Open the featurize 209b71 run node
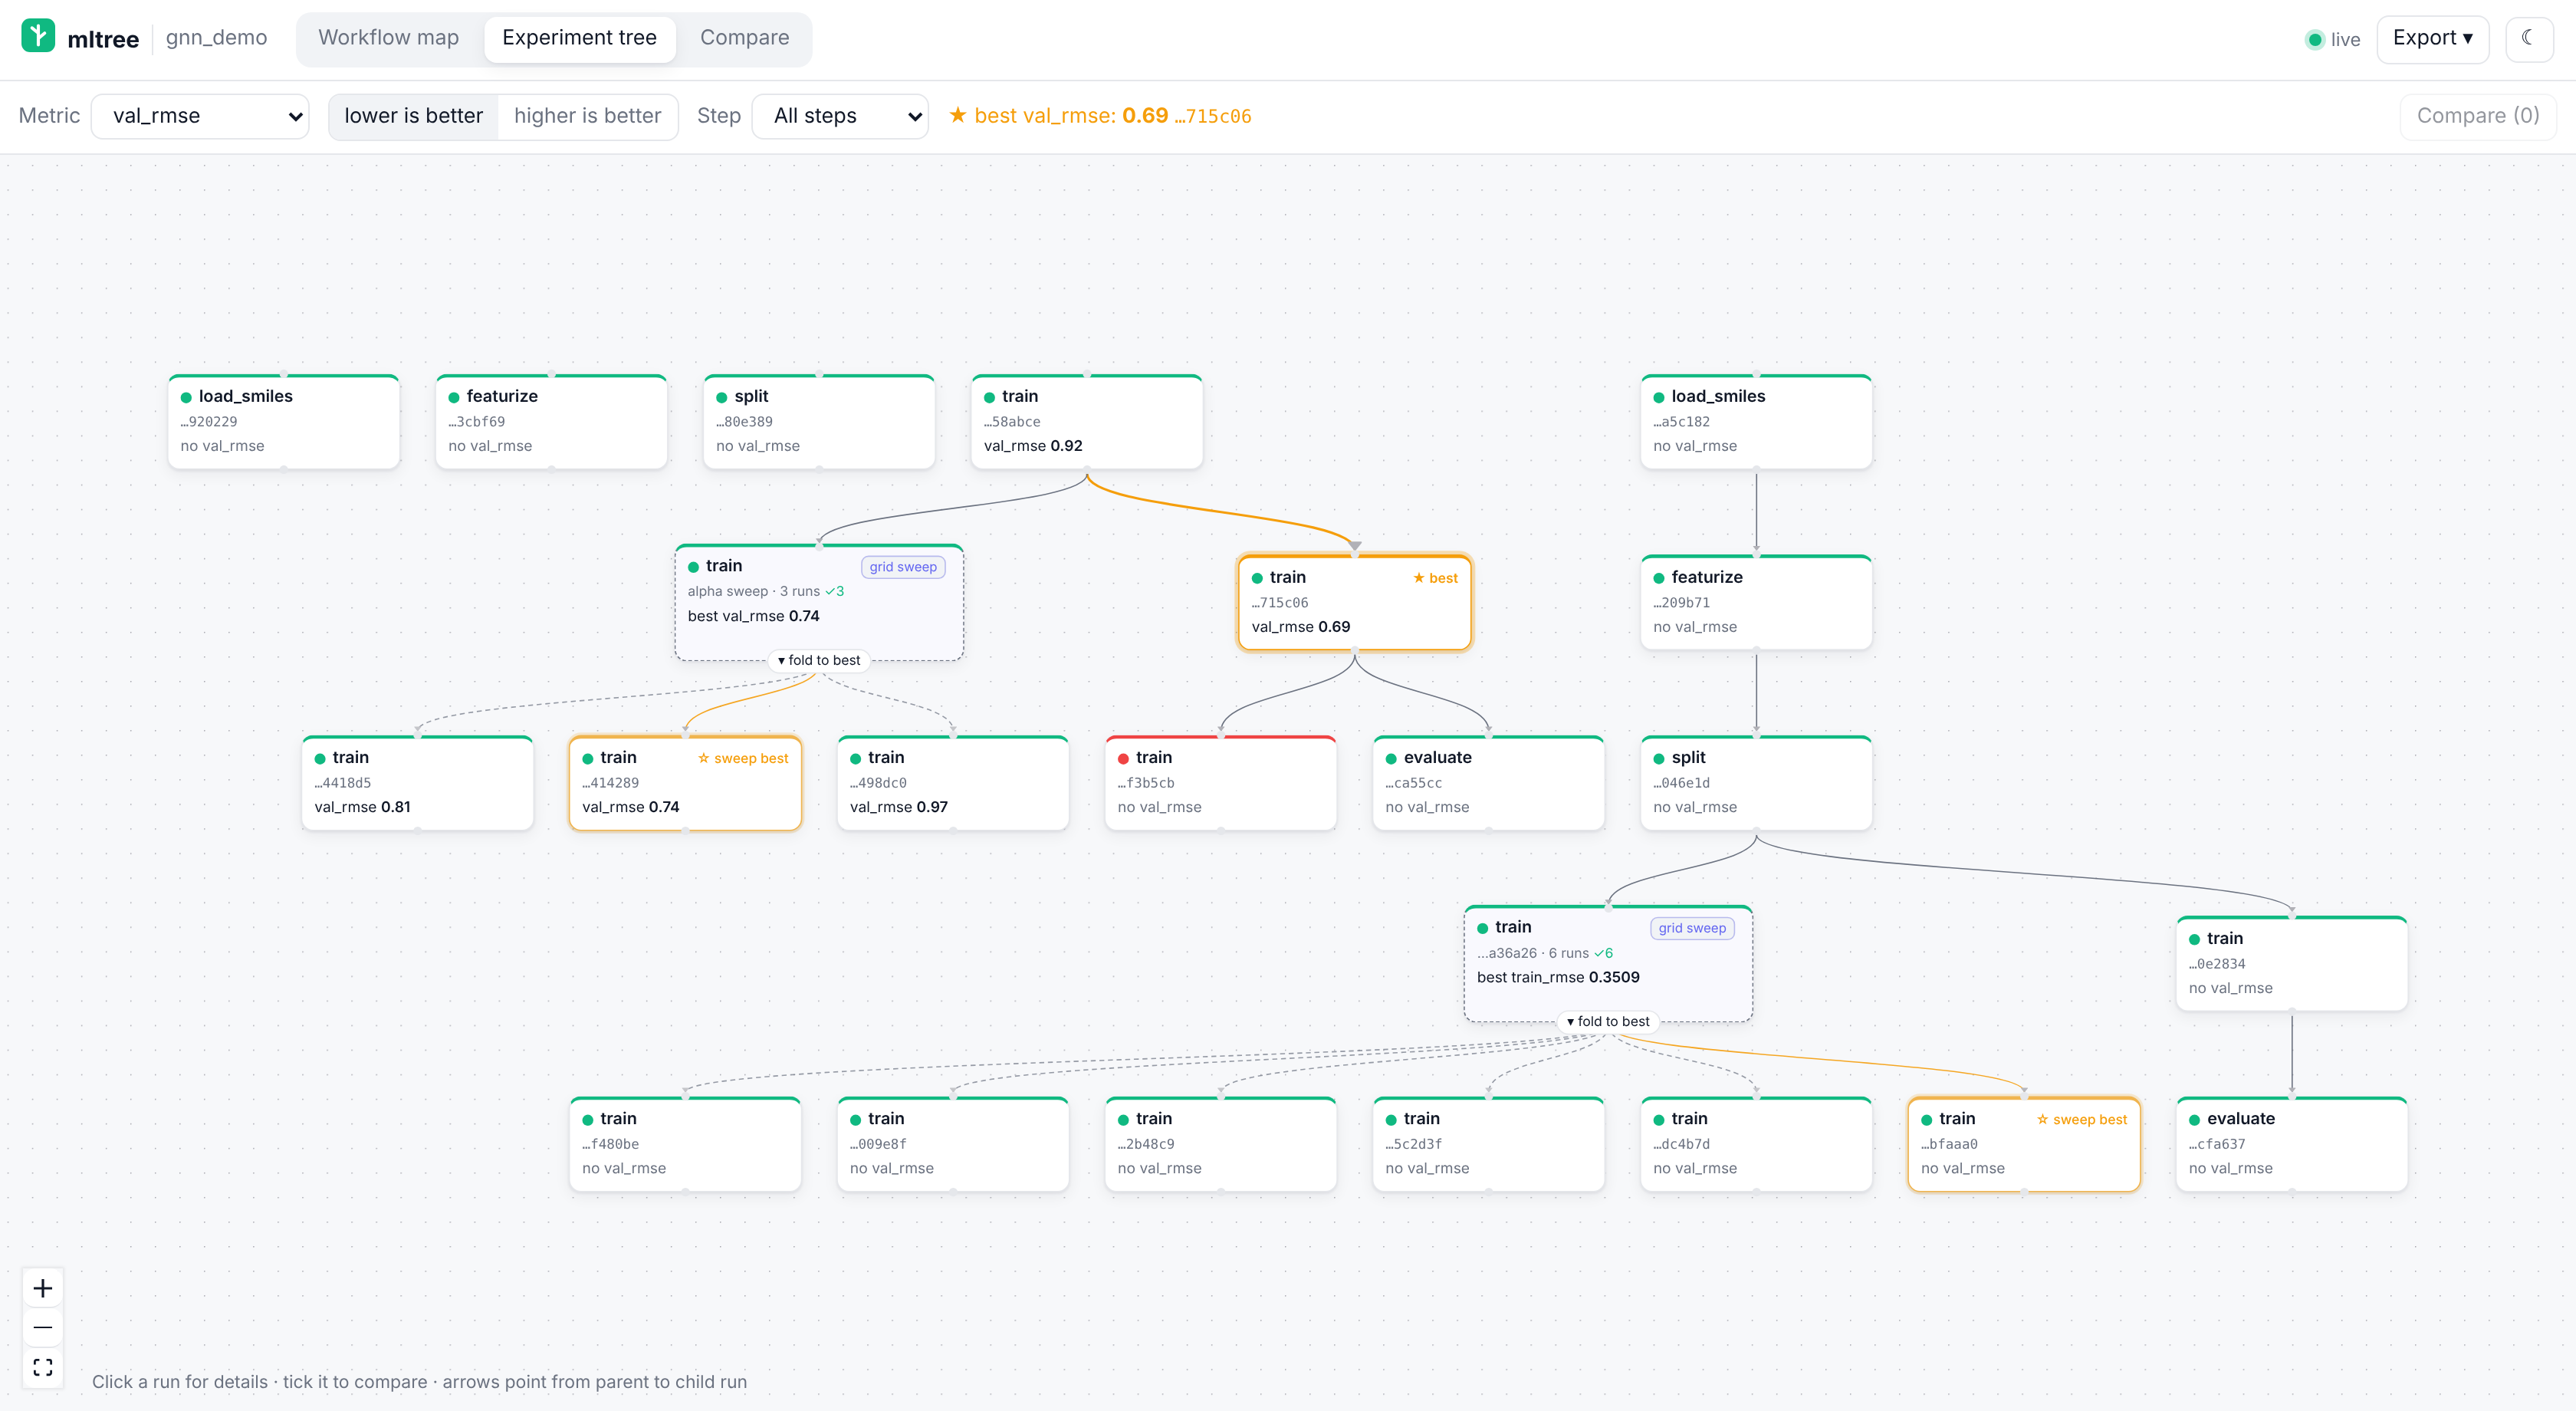Viewport: 2576px width, 1411px height. coord(1756,602)
